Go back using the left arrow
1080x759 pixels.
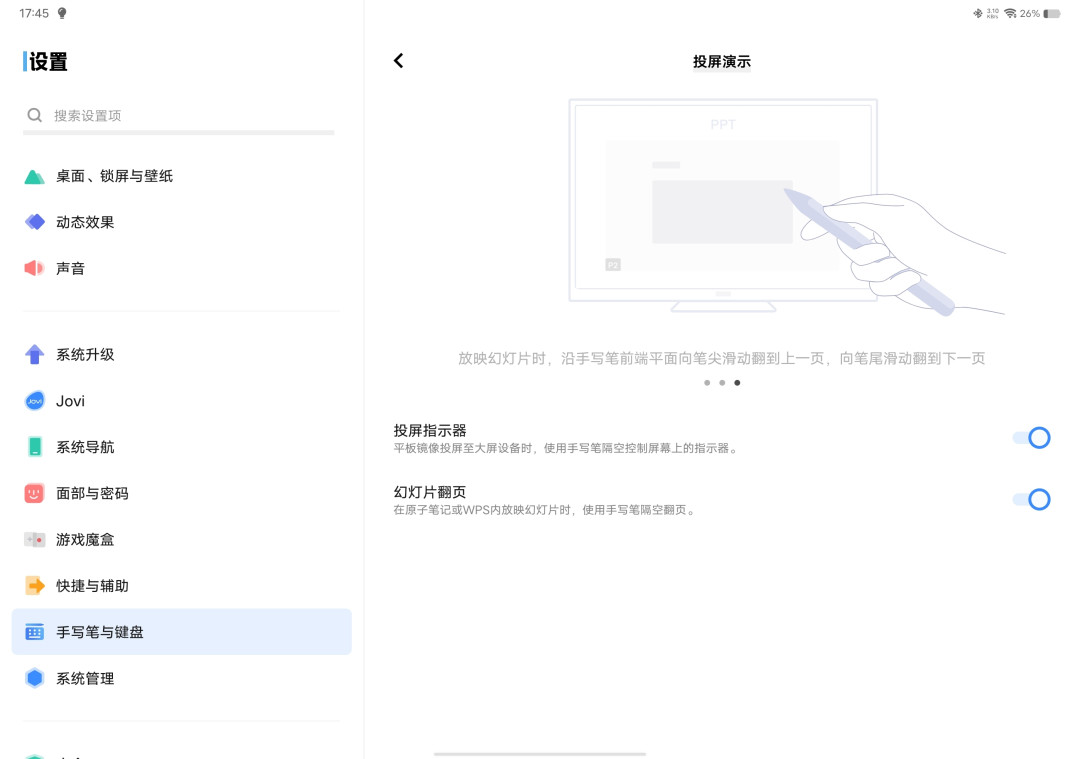[x=399, y=61]
